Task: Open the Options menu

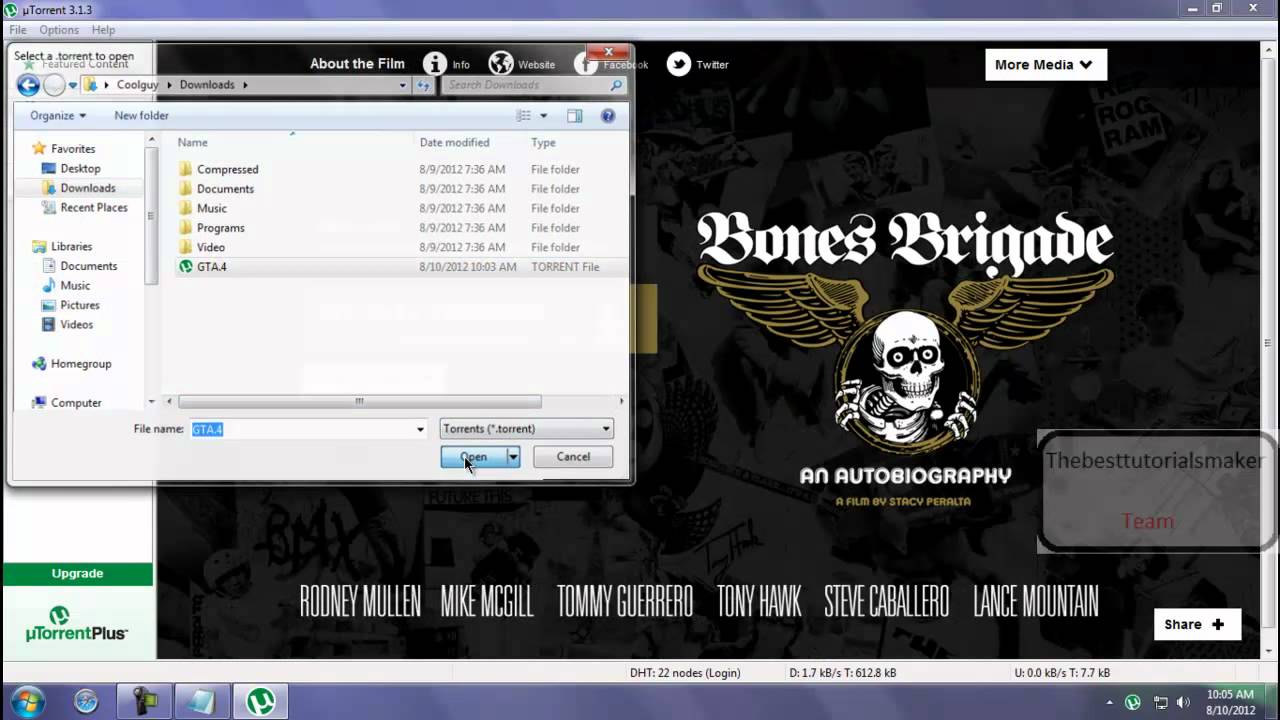Action: click(59, 30)
